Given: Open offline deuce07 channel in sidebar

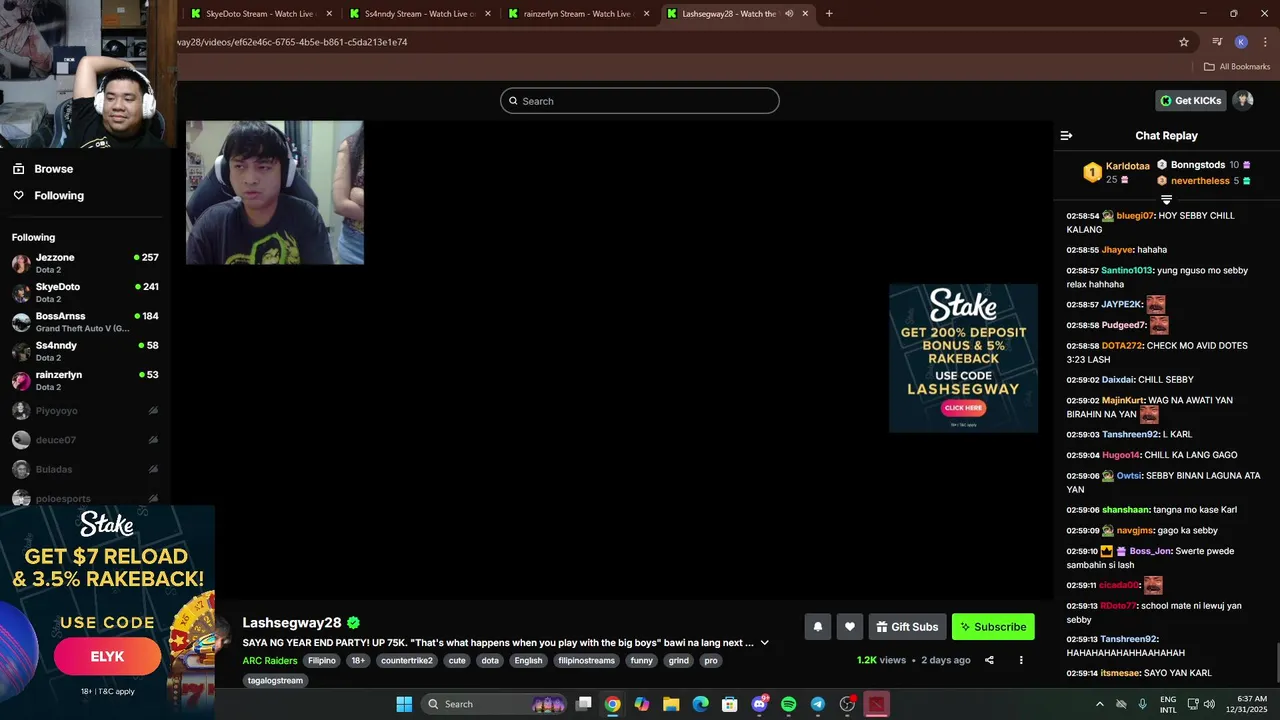Looking at the screenshot, I should coord(85,439).
